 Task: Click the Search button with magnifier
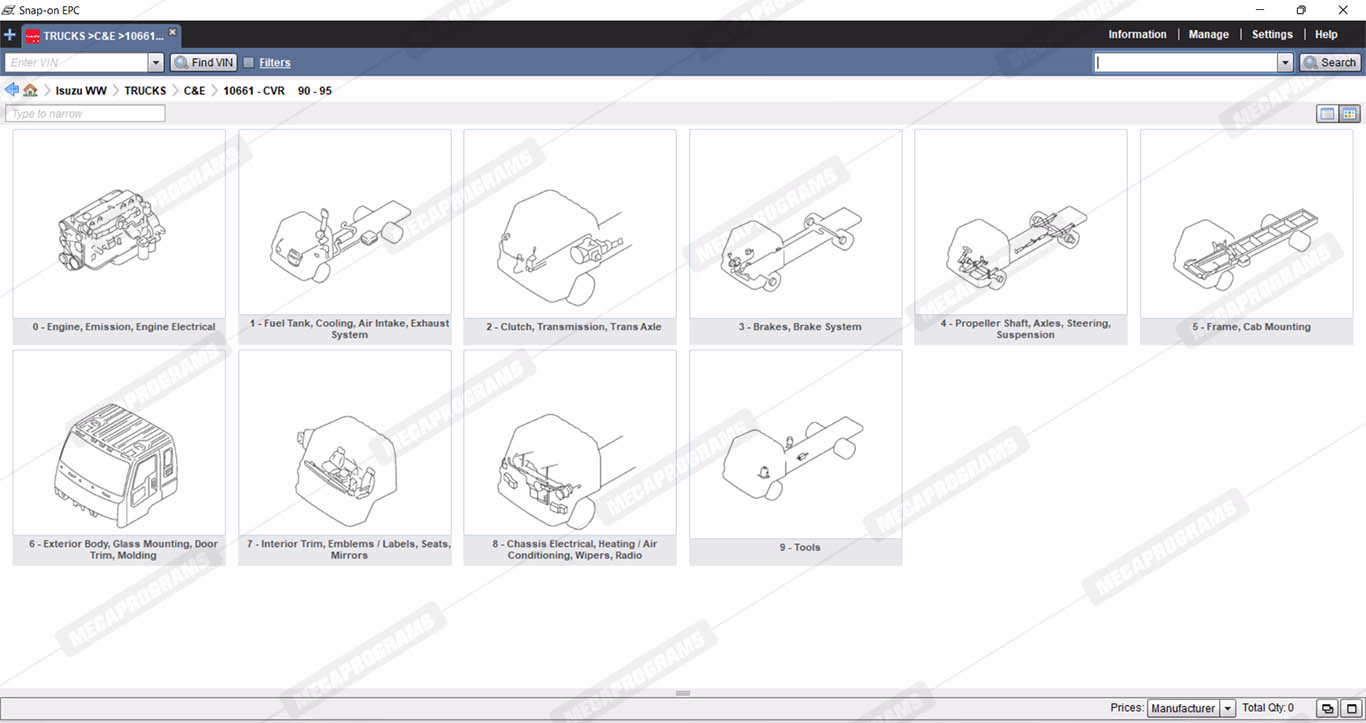tap(1330, 62)
